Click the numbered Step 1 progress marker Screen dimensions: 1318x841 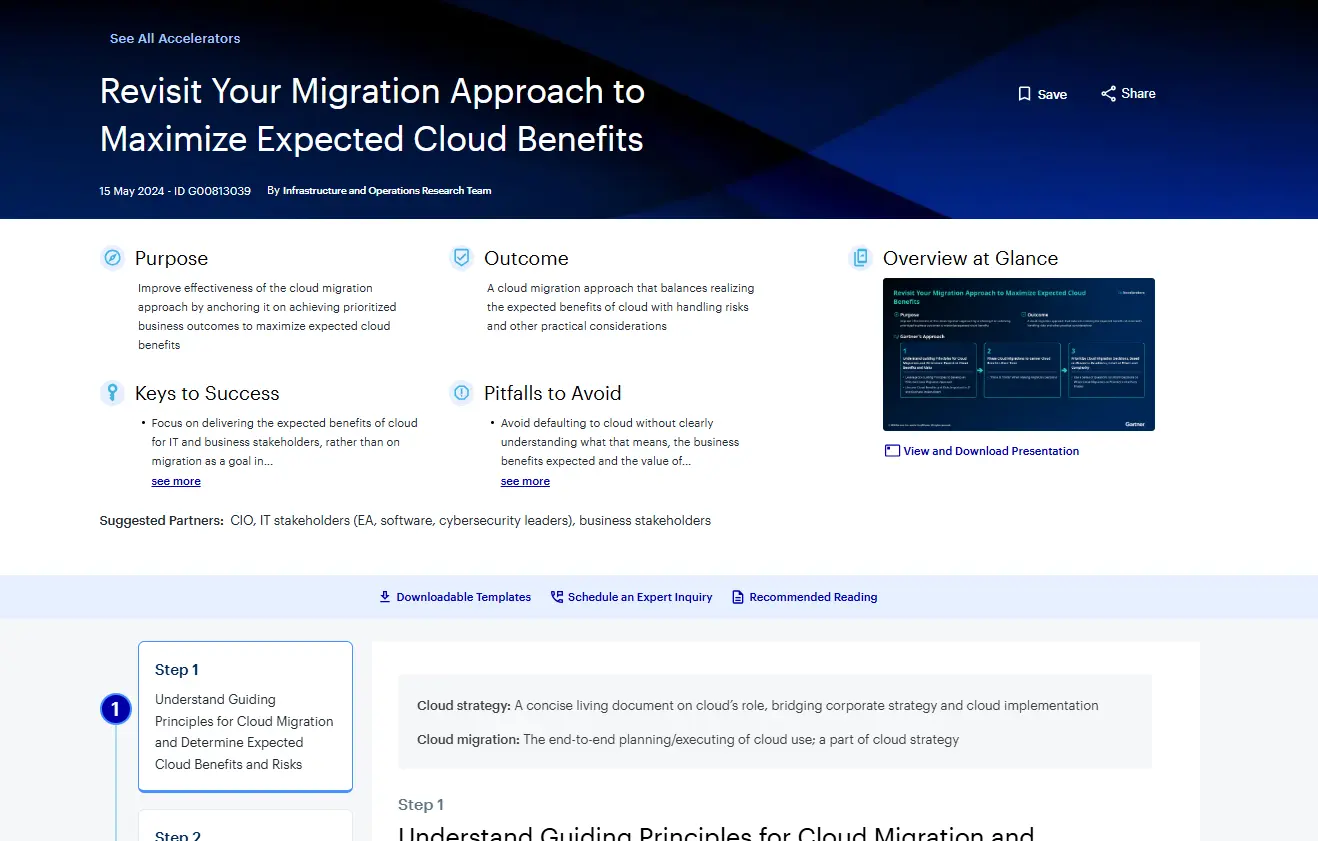tap(115, 708)
